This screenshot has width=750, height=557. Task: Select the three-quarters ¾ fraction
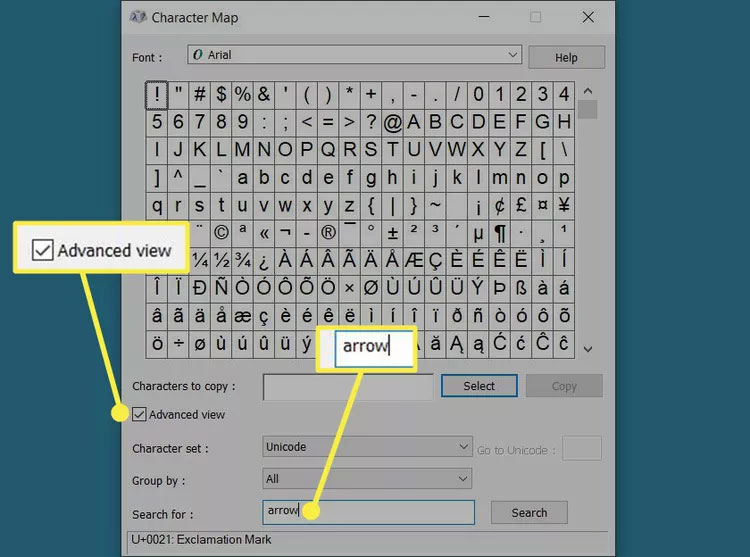point(243,261)
